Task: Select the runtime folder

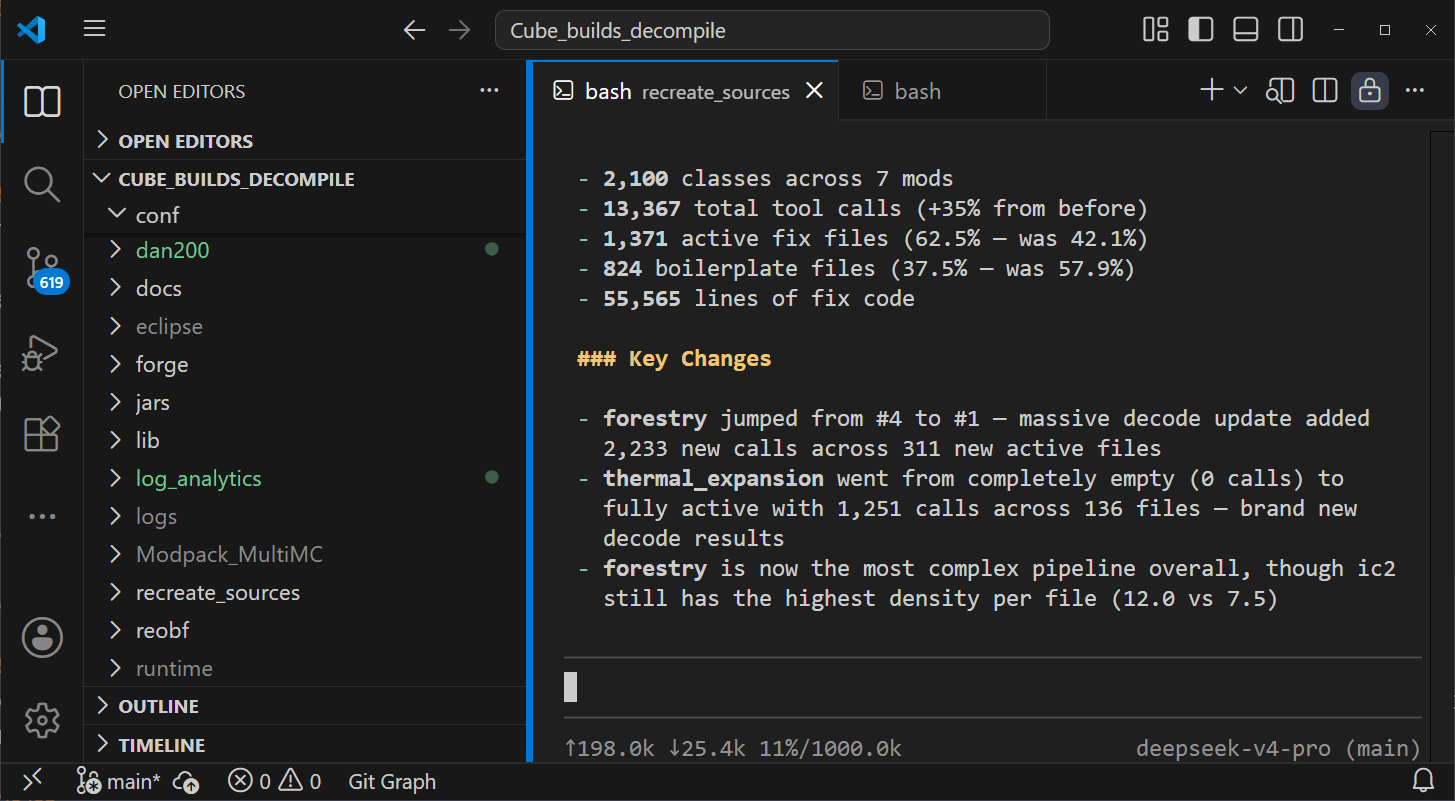Action: pos(305,668)
